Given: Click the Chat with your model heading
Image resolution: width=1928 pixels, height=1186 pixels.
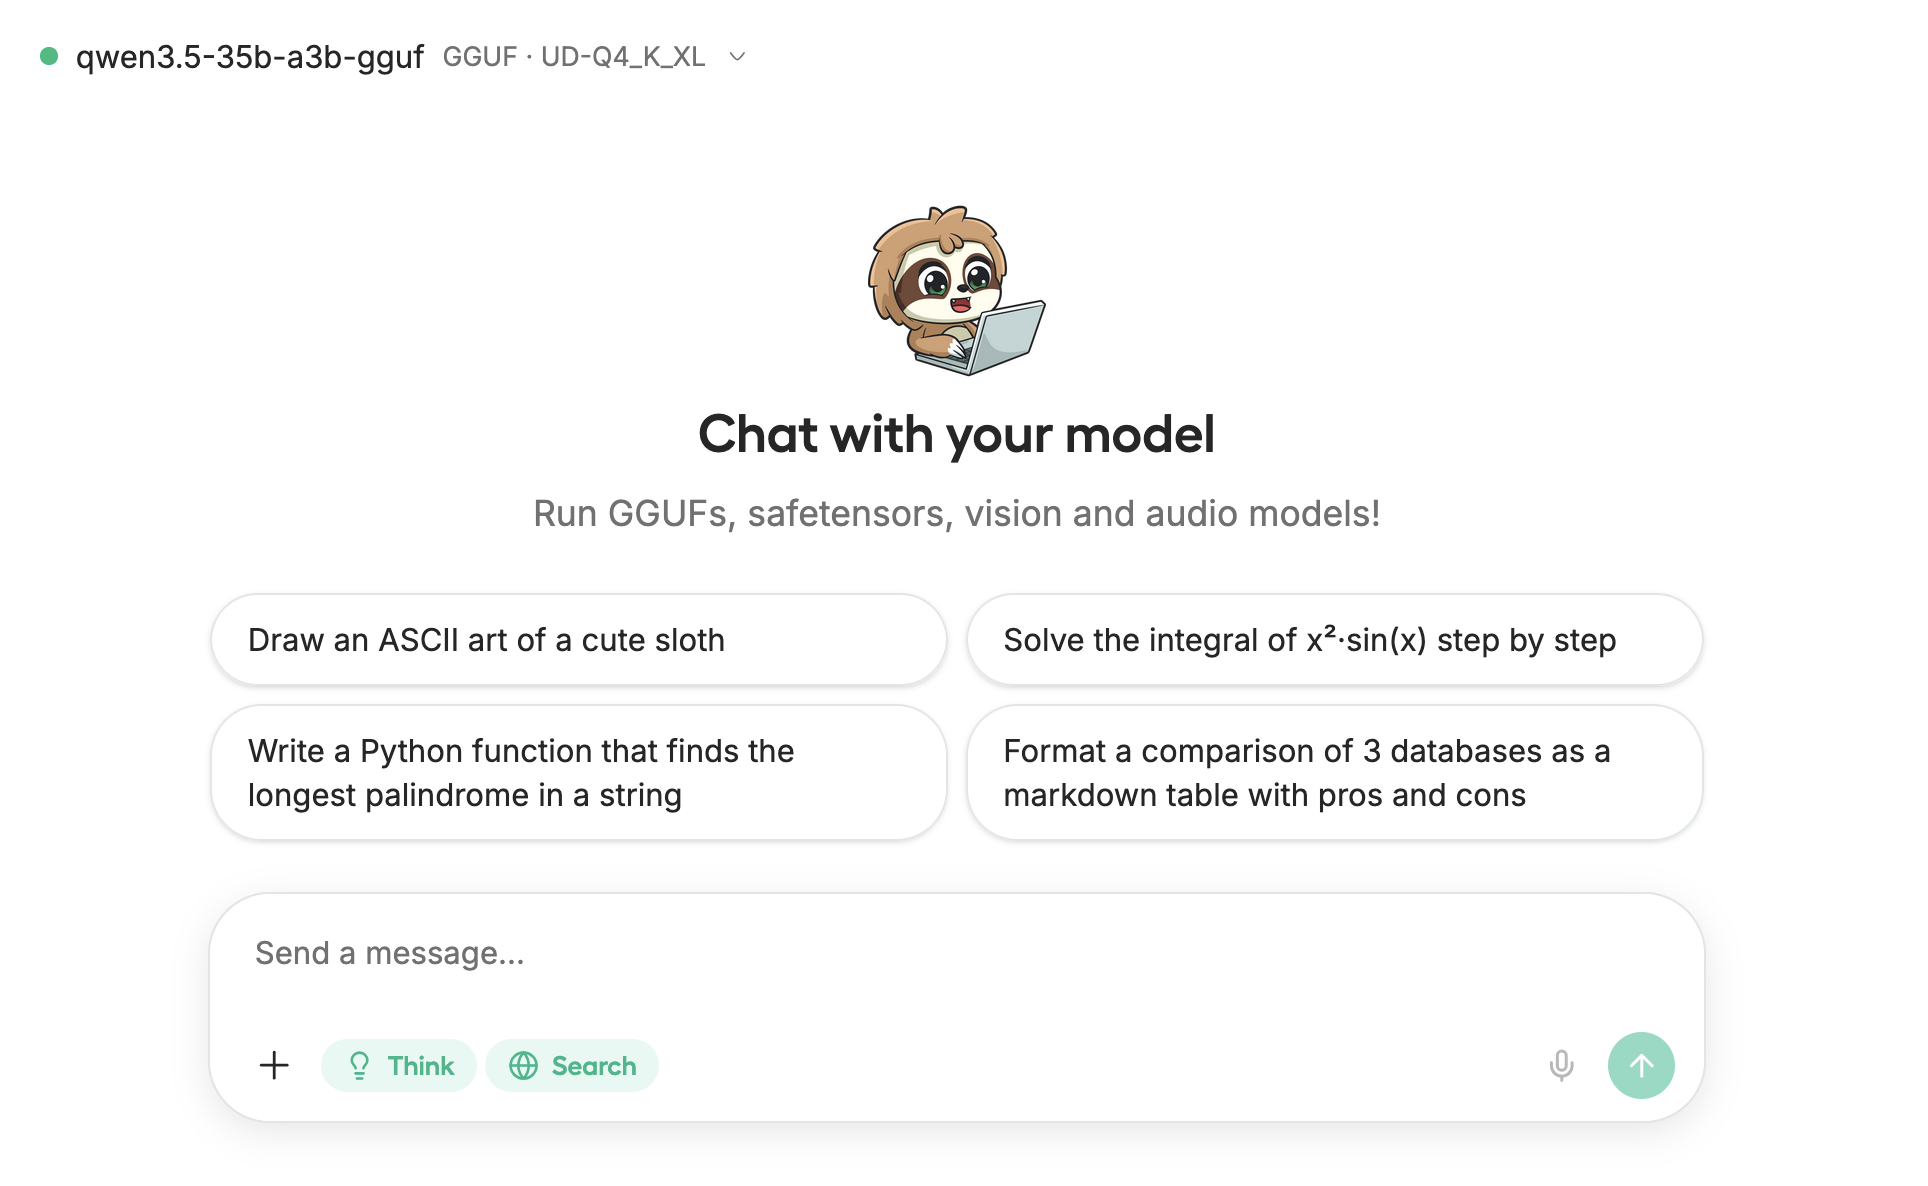Looking at the screenshot, I should [956, 435].
